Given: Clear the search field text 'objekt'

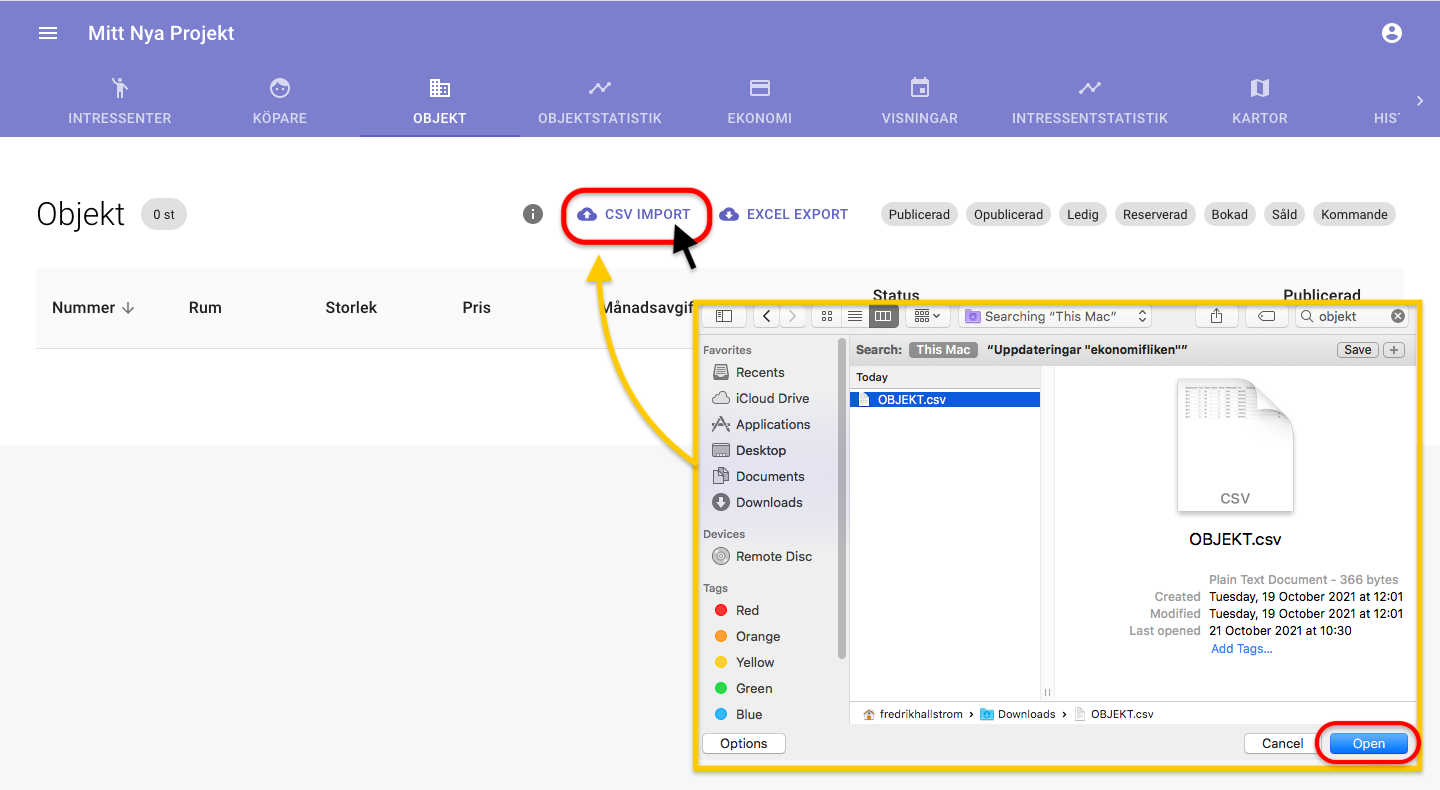Looking at the screenshot, I should (1398, 316).
